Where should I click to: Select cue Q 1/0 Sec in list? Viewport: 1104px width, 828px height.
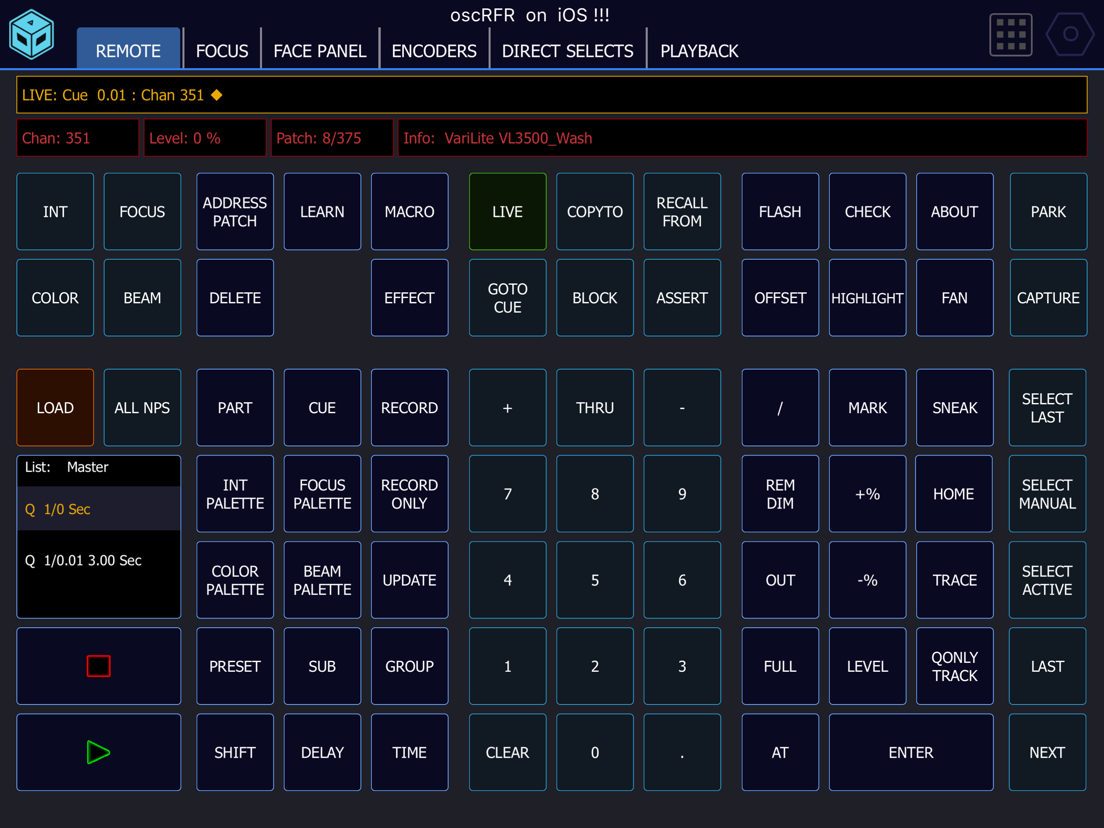tap(99, 508)
